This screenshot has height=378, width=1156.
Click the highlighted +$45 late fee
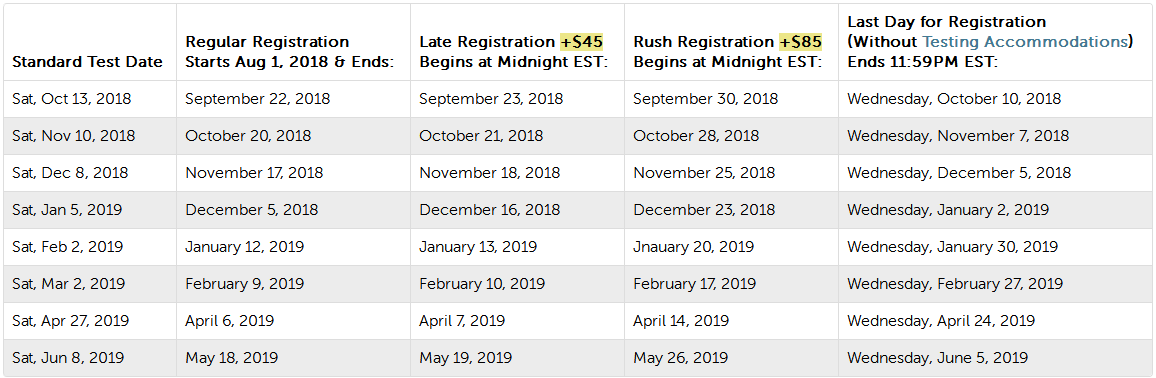582,42
